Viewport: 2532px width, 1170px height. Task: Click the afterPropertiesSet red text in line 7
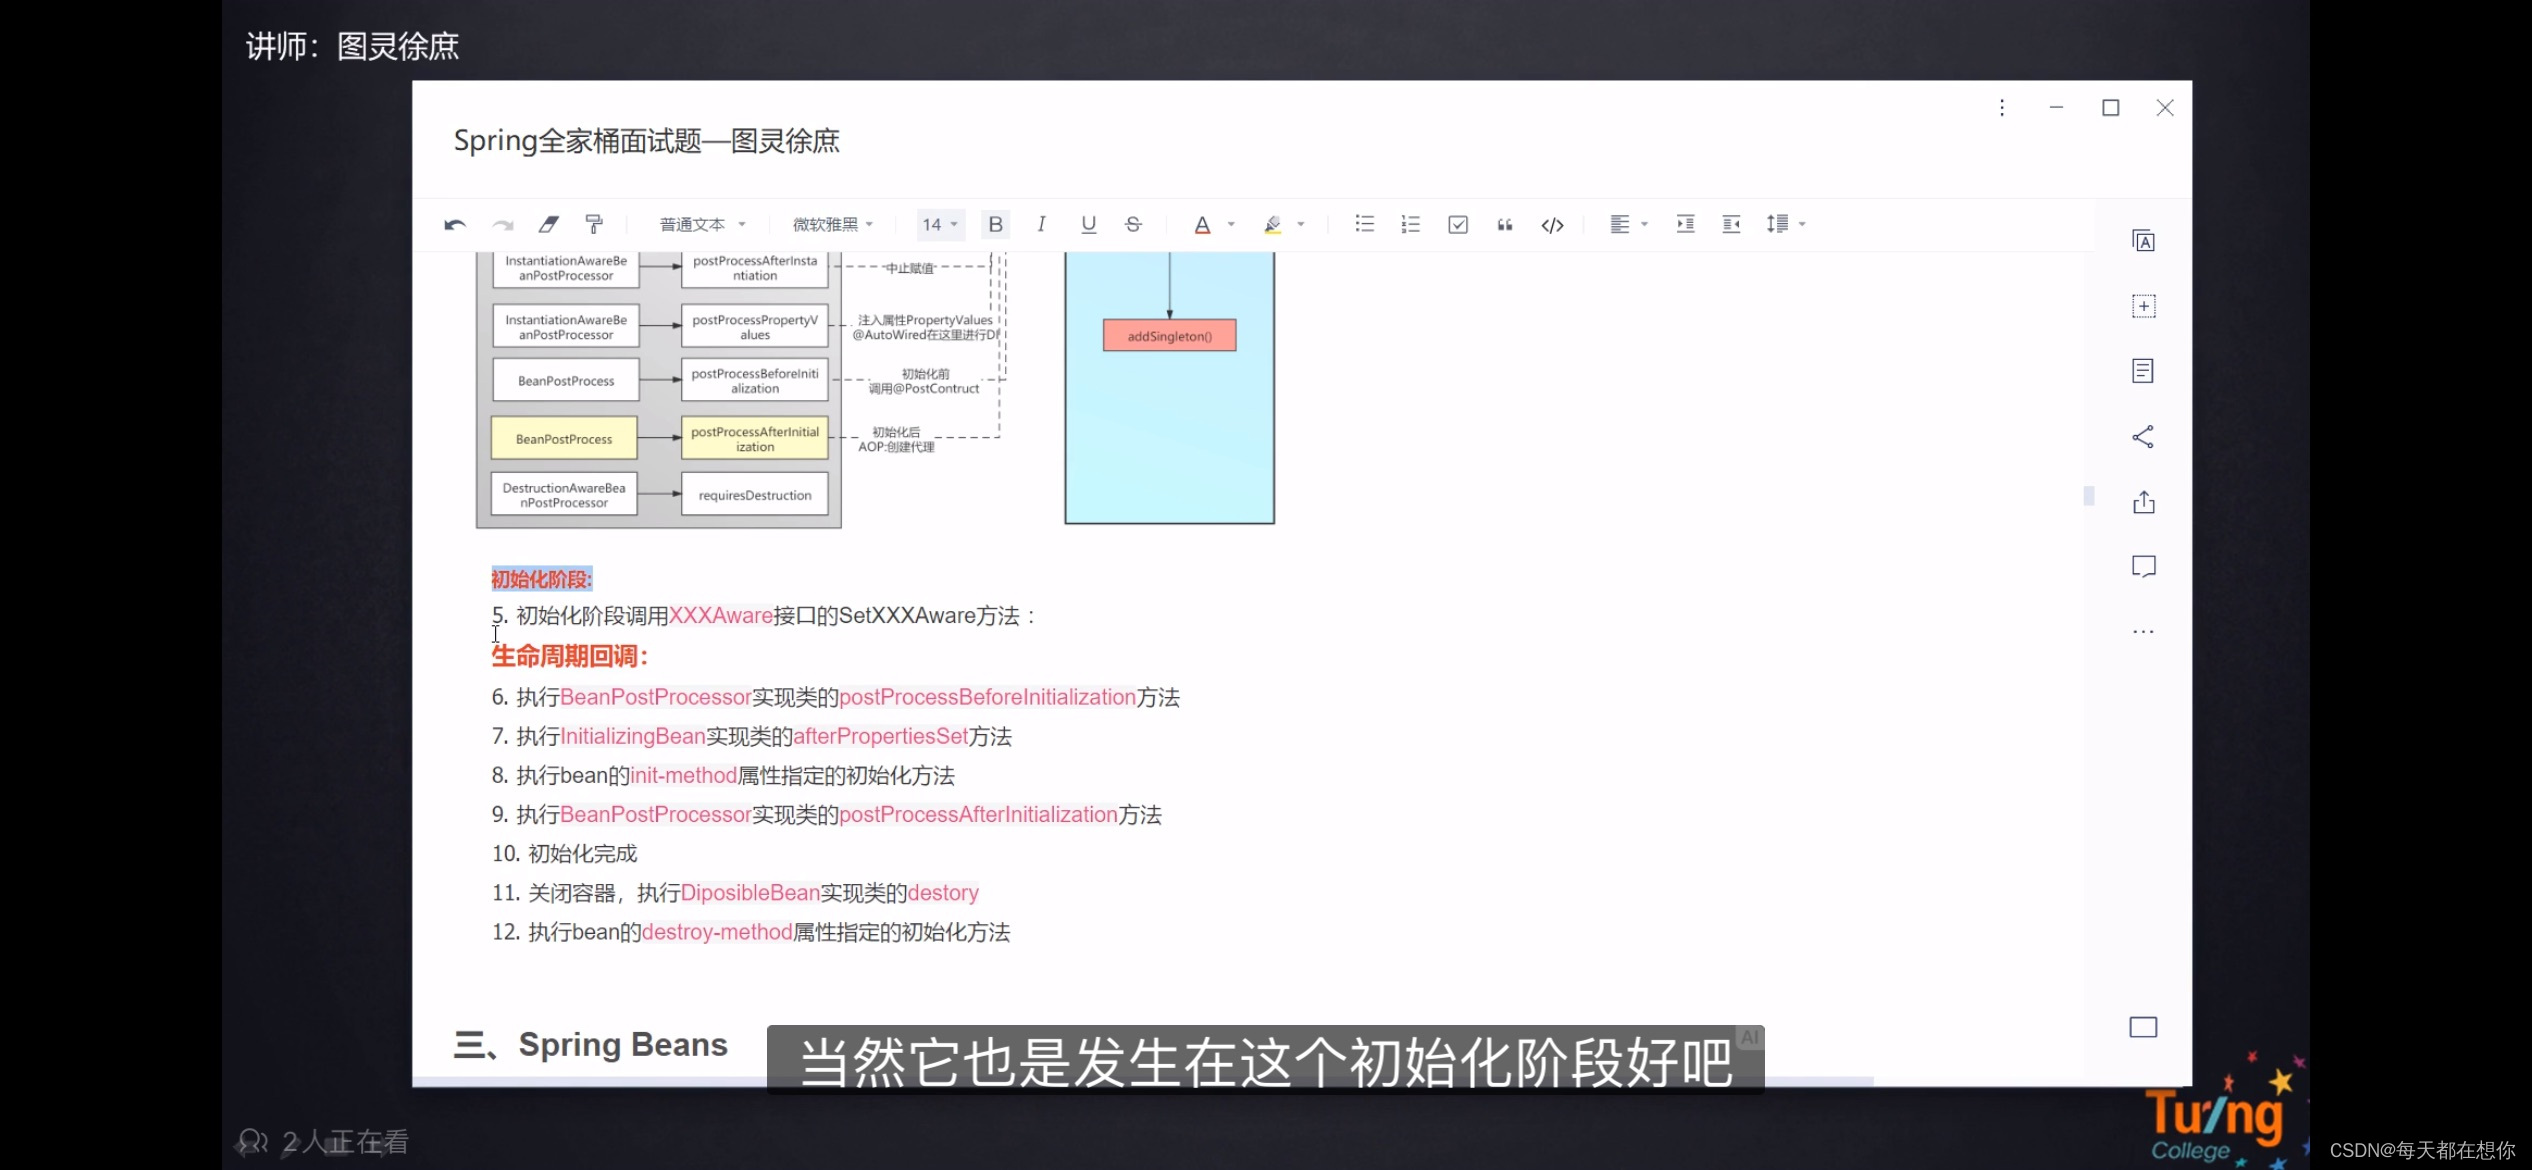click(x=880, y=737)
